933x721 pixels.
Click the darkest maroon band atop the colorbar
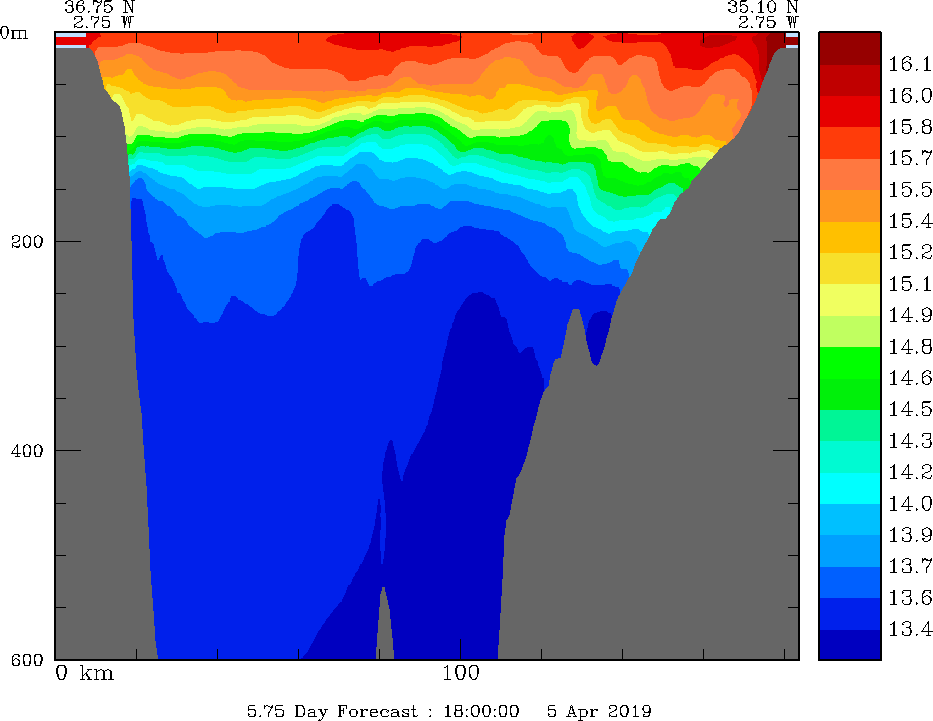coord(849,48)
